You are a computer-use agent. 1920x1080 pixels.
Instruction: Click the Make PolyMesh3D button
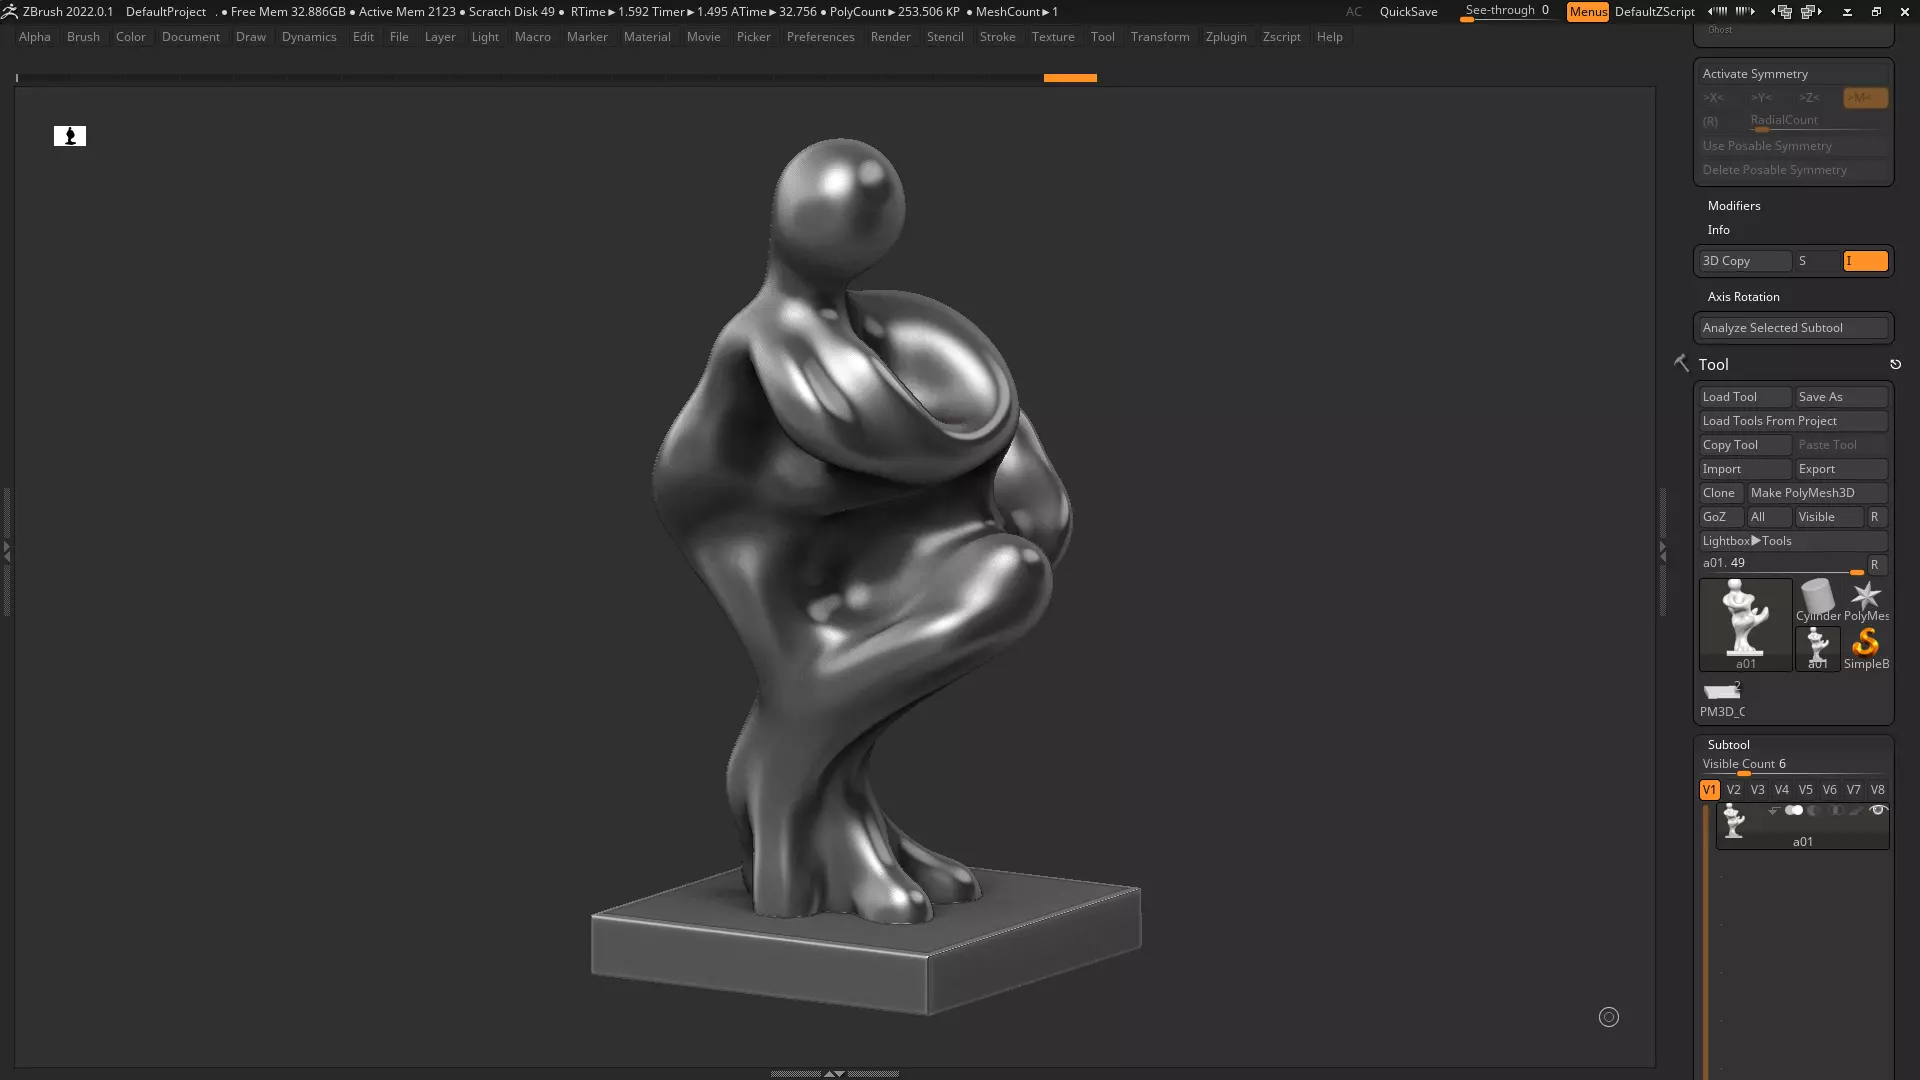[1815, 493]
